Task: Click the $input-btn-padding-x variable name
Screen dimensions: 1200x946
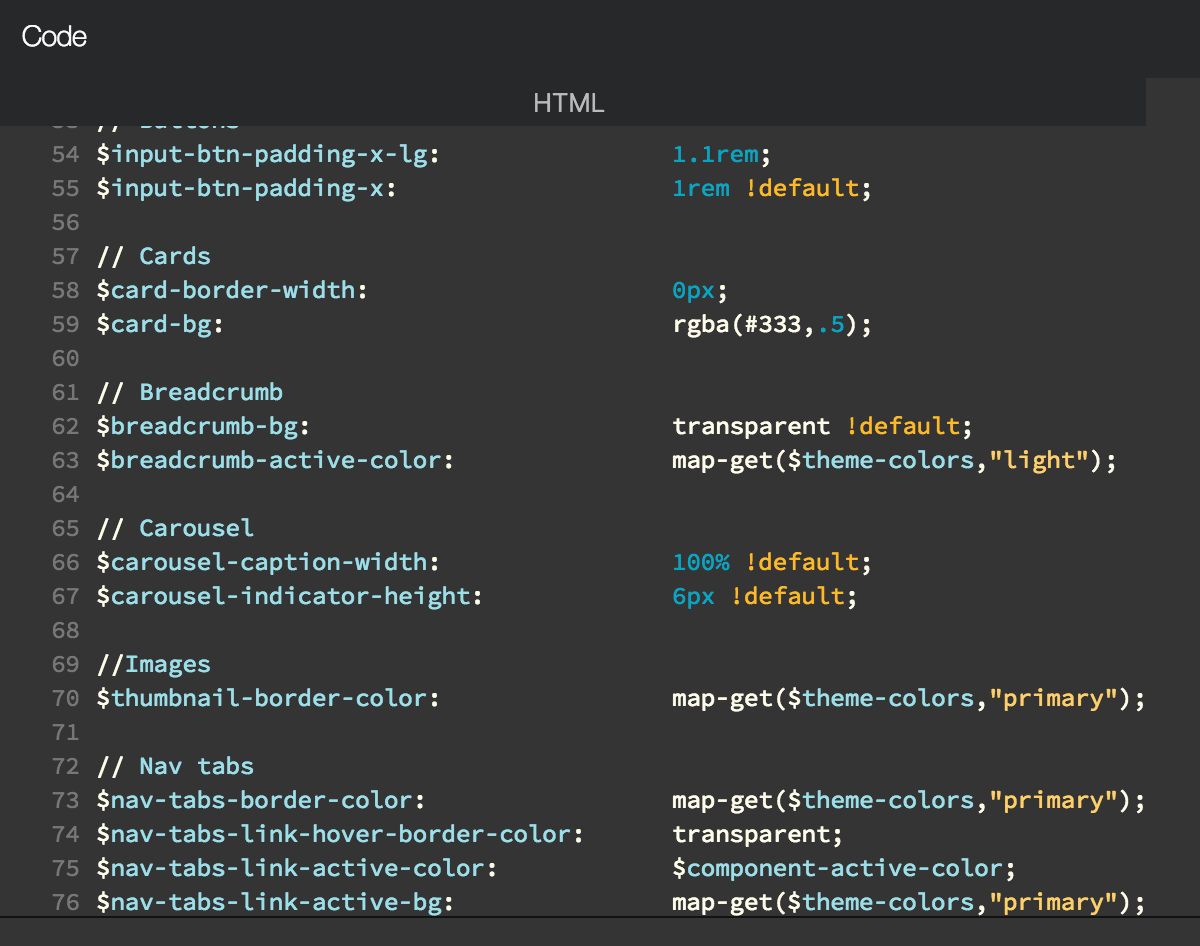Action: point(240,188)
